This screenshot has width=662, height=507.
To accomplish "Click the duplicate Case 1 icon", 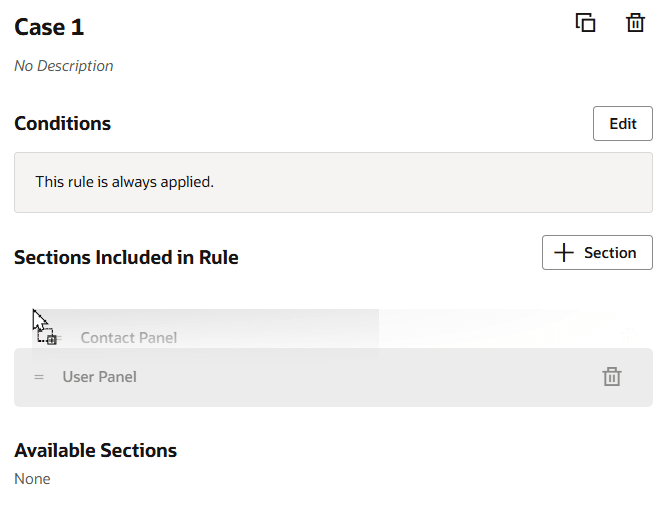I will click(x=586, y=23).
